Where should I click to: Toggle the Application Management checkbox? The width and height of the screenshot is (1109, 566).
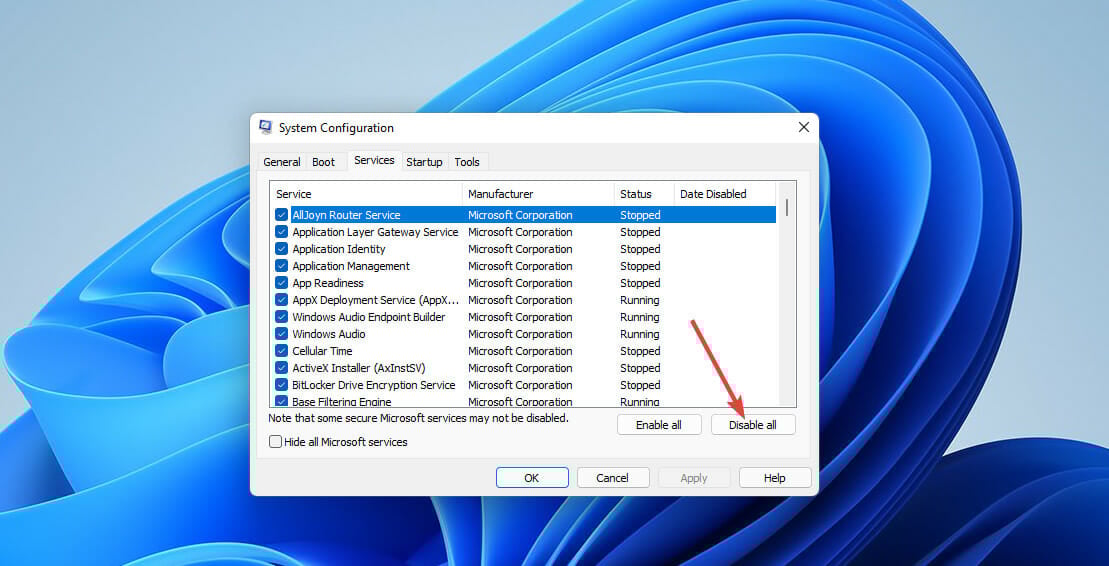pyautogui.click(x=281, y=266)
